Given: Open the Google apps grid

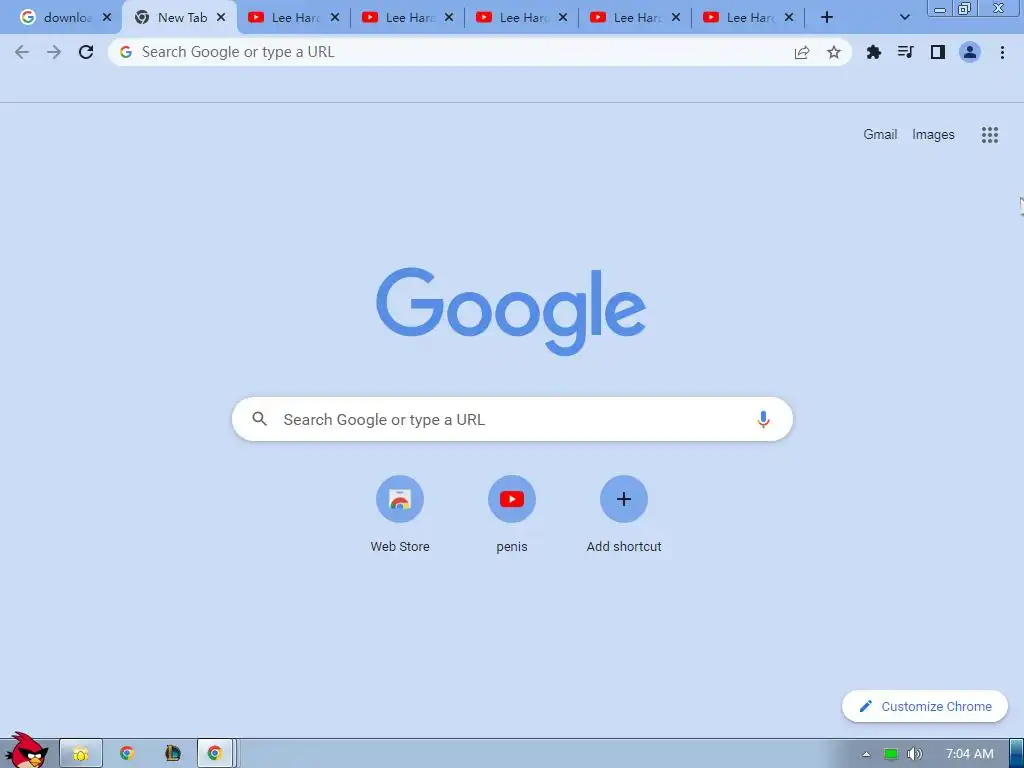Looking at the screenshot, I should [x=989, y=135].
